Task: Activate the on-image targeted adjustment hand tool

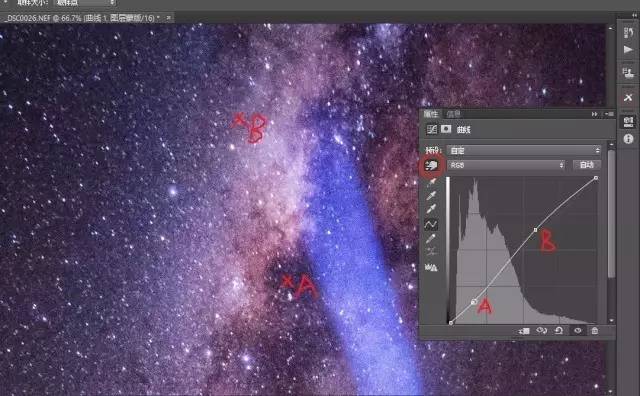Action: click(431, 165)
